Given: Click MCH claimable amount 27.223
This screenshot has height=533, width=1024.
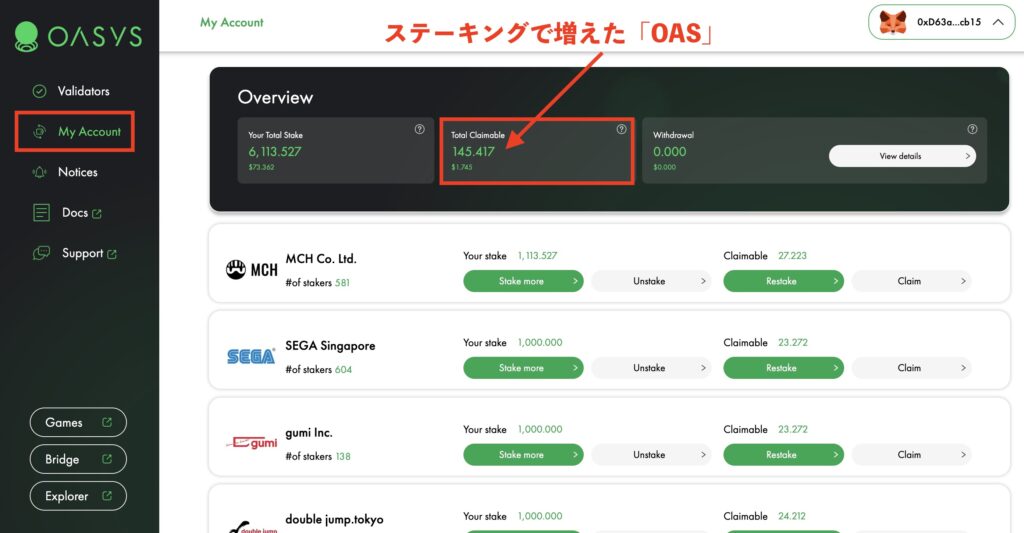Looking at the screenshot, I should [792, 256].
